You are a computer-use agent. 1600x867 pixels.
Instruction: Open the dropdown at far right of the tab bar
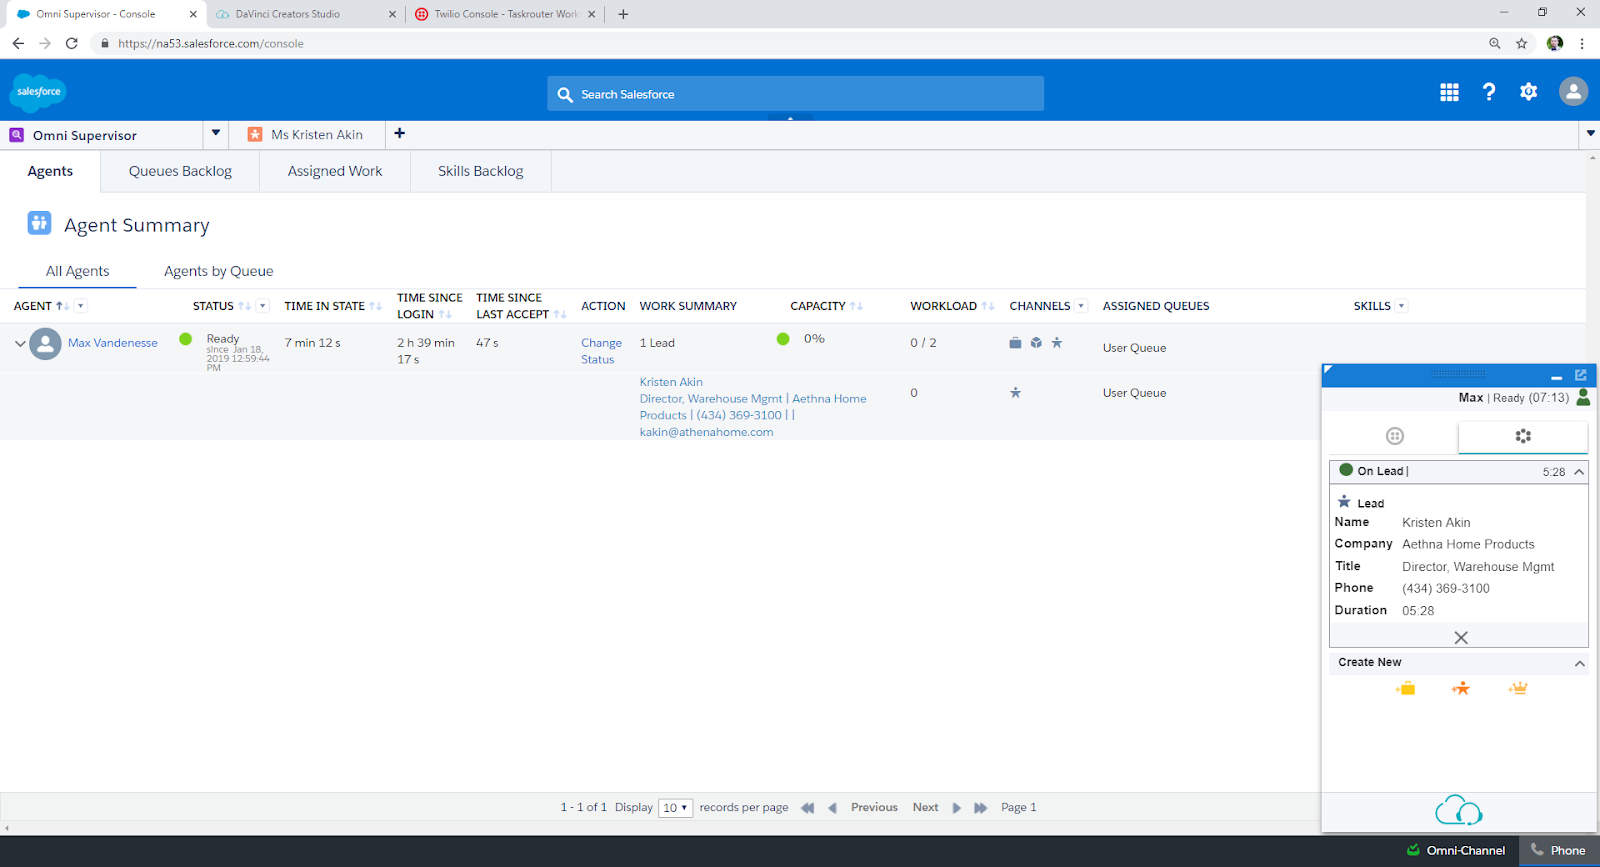coord(1590,133)
